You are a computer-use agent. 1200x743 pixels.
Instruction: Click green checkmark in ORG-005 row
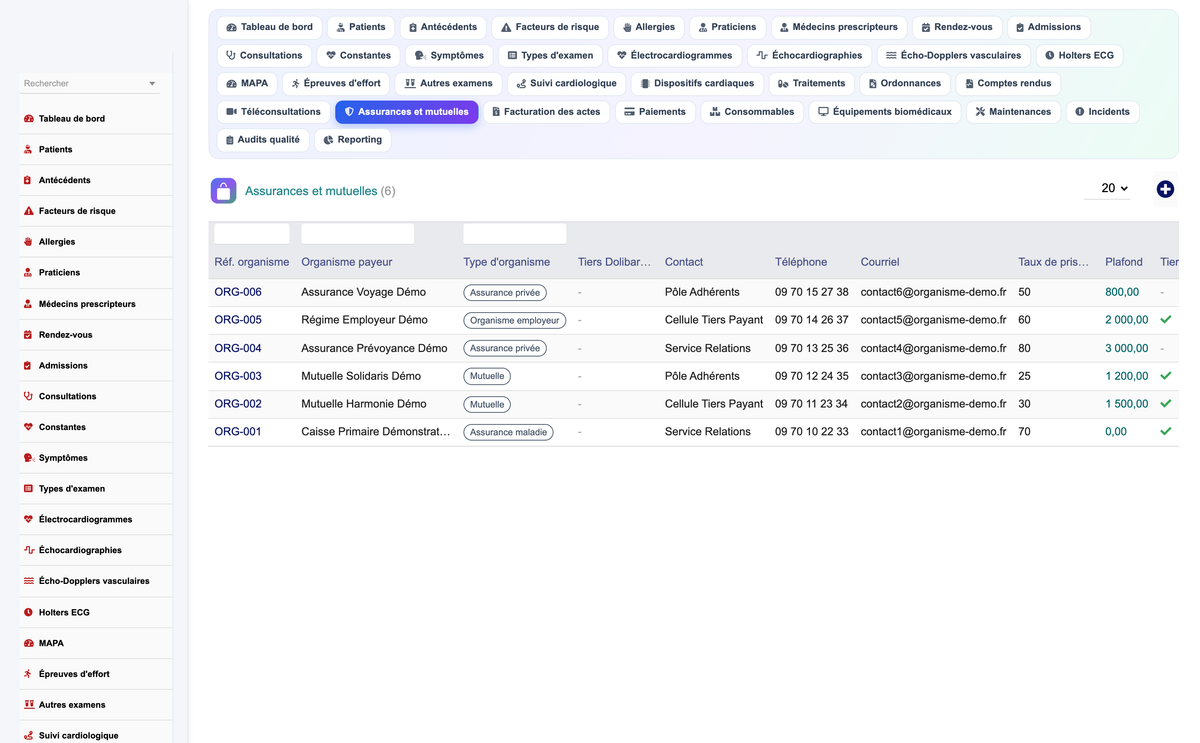[x=1165, y=320]
